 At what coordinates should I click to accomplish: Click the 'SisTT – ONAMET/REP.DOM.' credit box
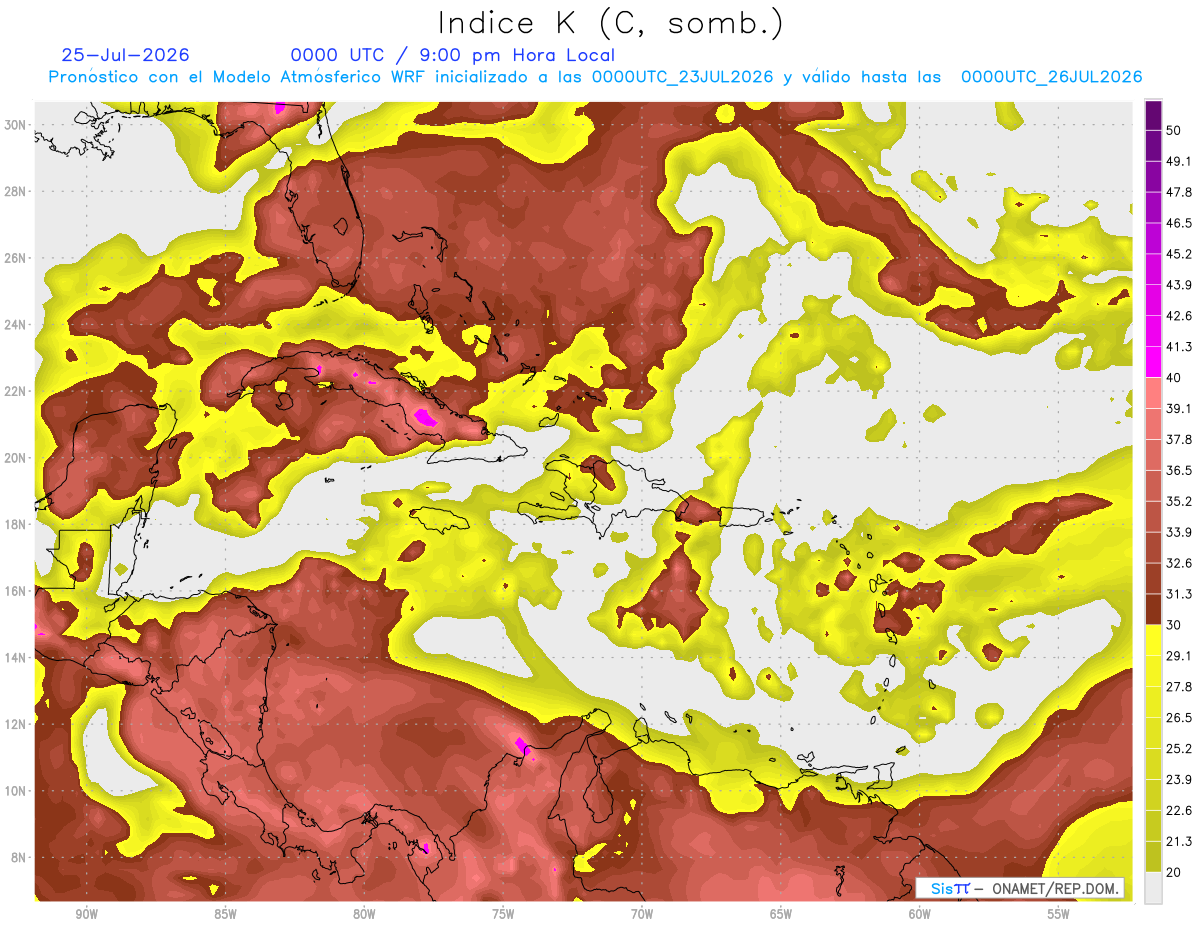(1020, 888)
